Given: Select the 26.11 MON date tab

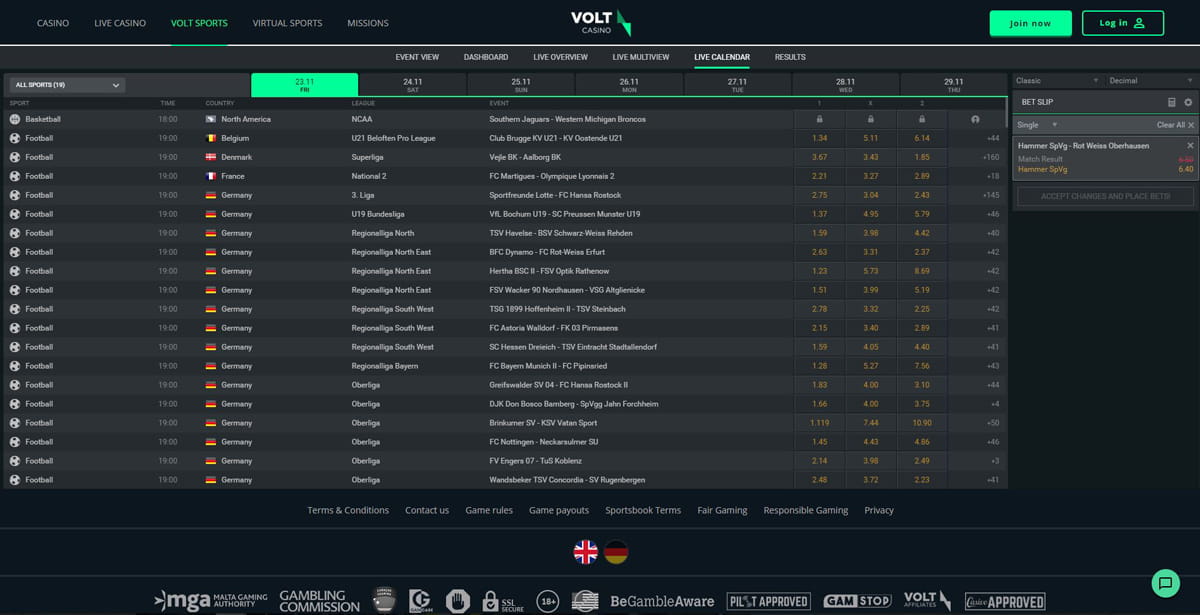Looking at the screenshot, I should [x=629, y=85].
